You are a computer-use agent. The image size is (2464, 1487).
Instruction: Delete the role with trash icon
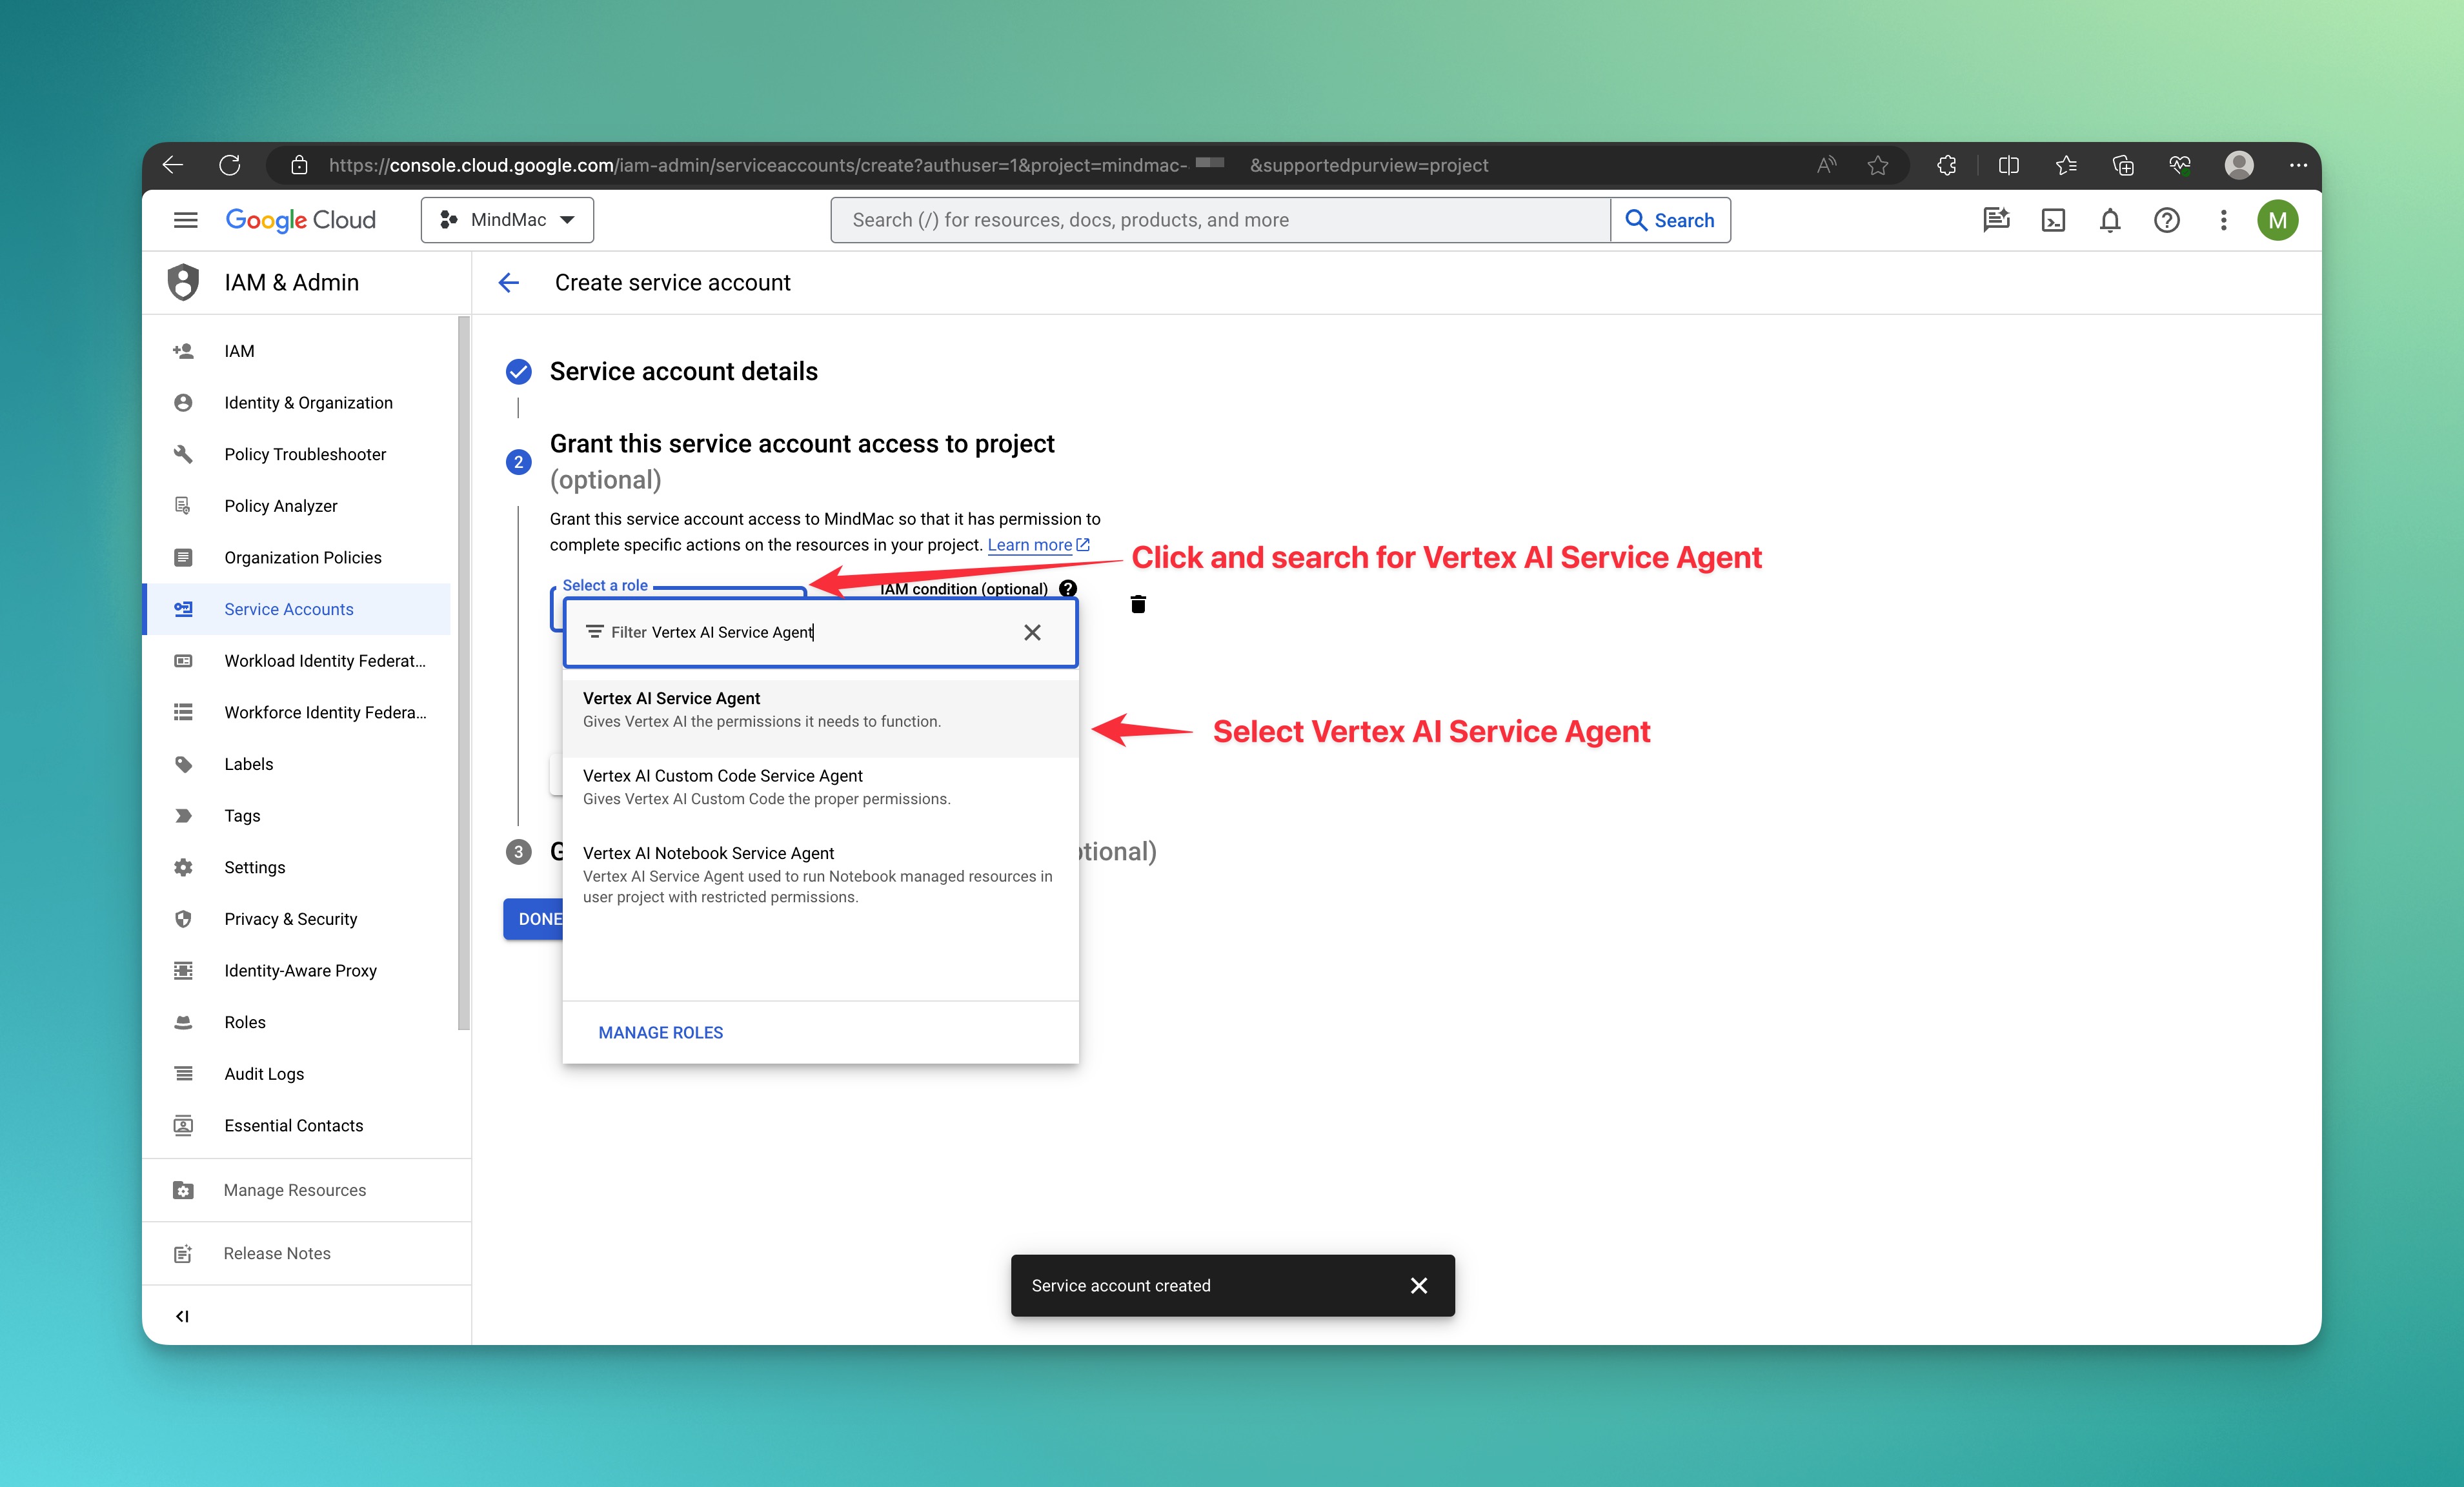pos(1138,604)
